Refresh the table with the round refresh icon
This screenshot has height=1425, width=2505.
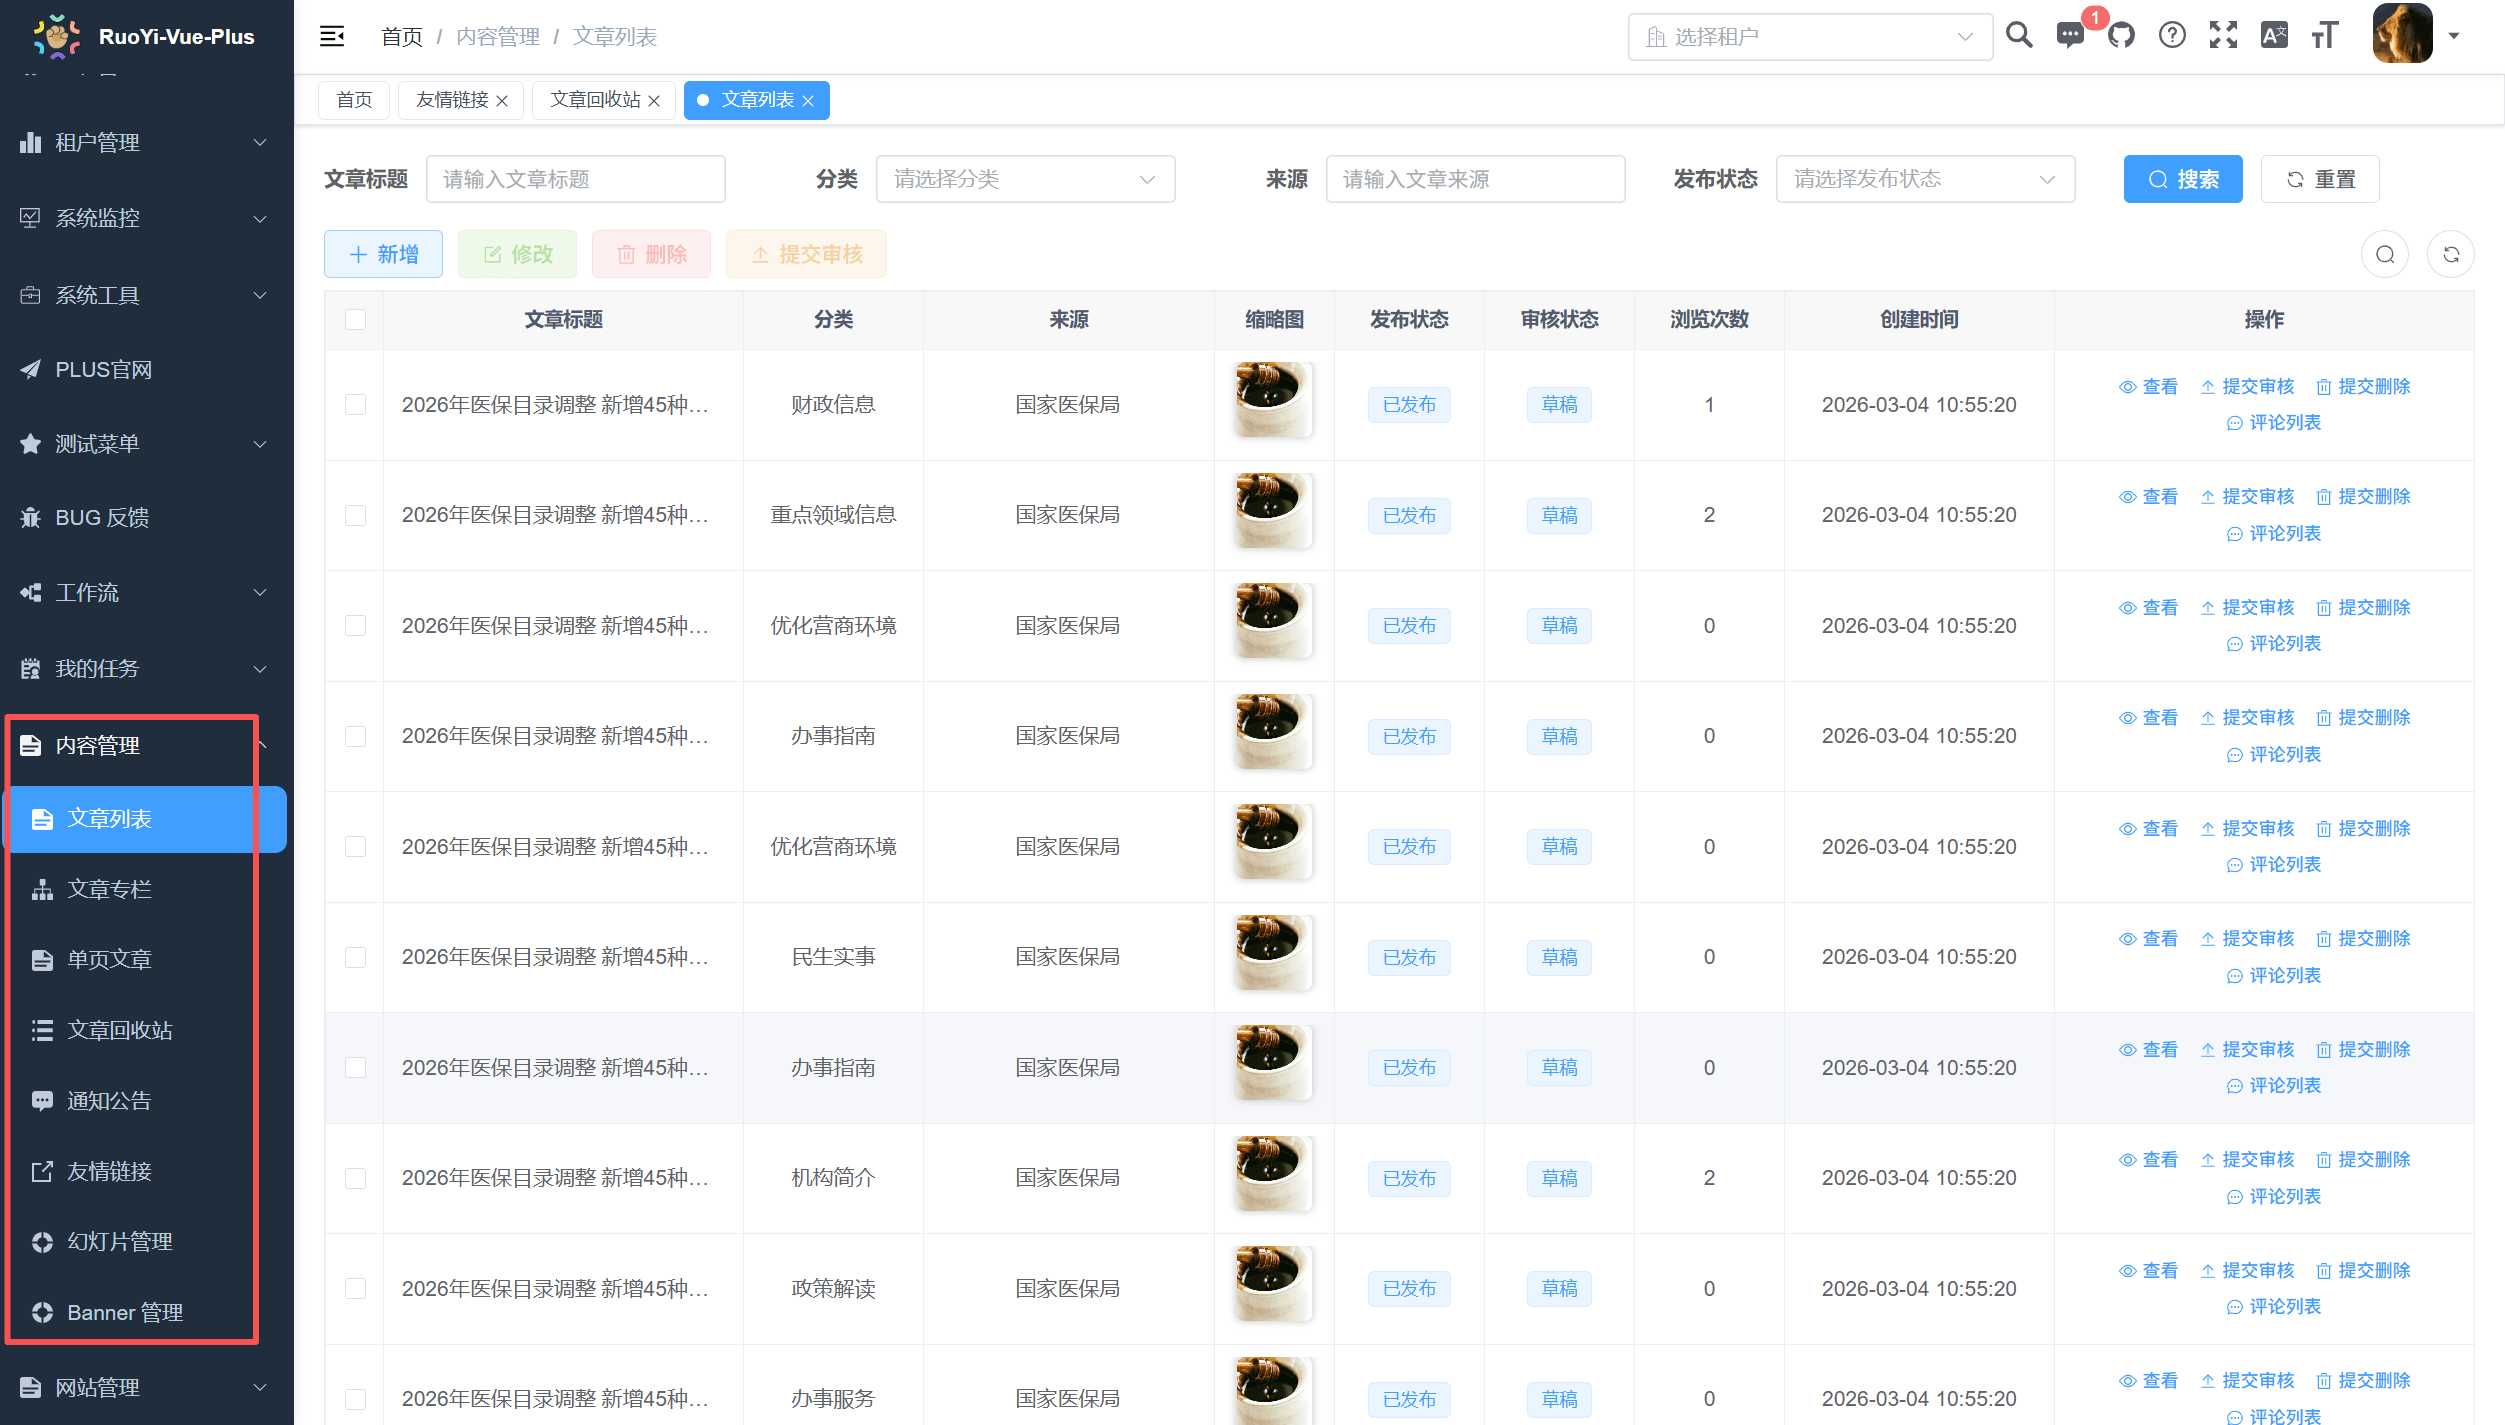pyautogui.click(x=2451, y=254)
